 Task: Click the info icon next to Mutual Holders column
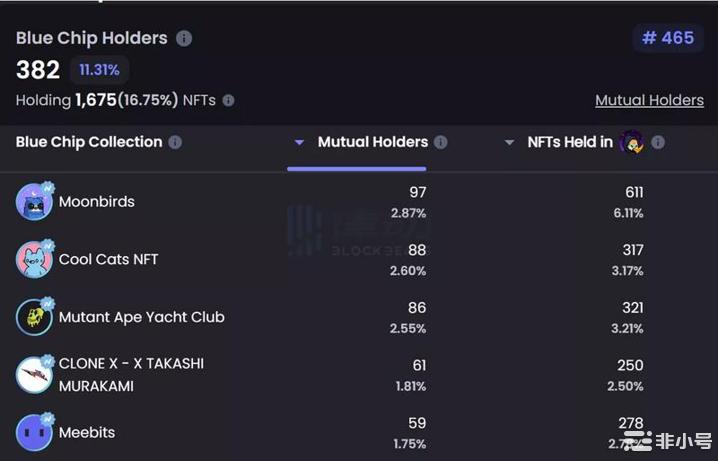point(441,142)
